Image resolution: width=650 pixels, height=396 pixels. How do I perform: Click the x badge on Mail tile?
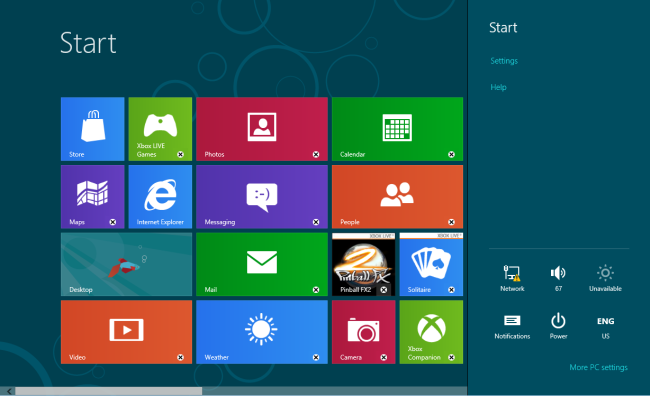tap(316, 289)
